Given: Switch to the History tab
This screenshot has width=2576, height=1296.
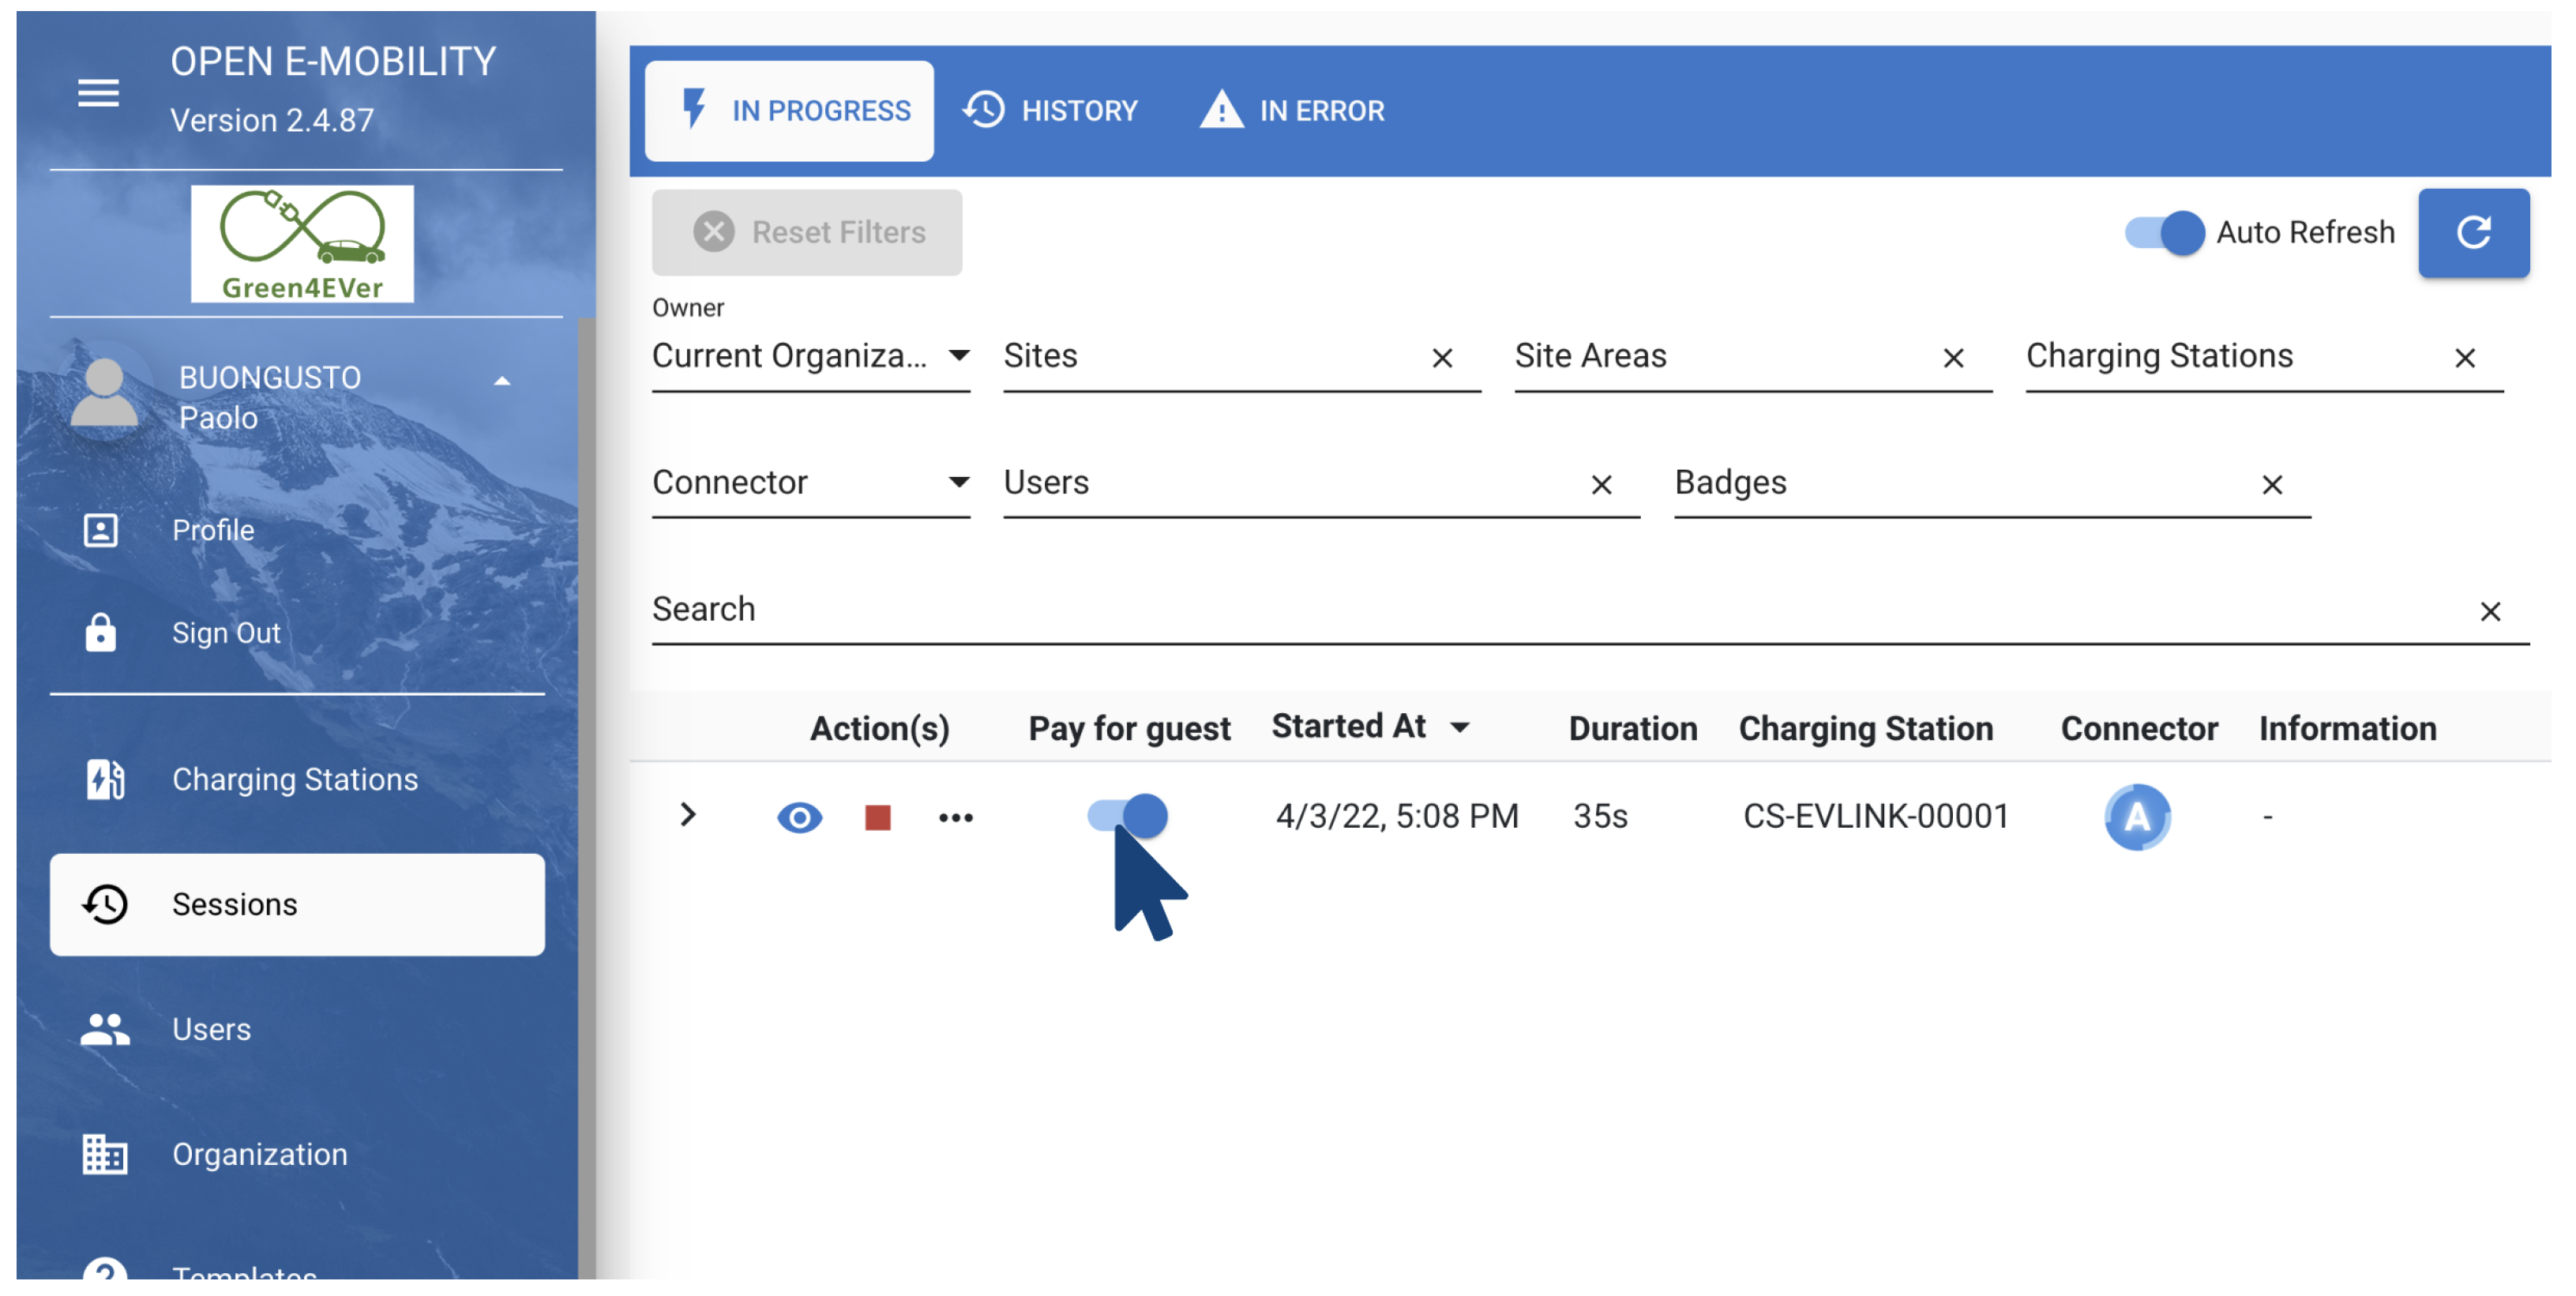Looking at the screenshot, I should tap(1051, 110).
